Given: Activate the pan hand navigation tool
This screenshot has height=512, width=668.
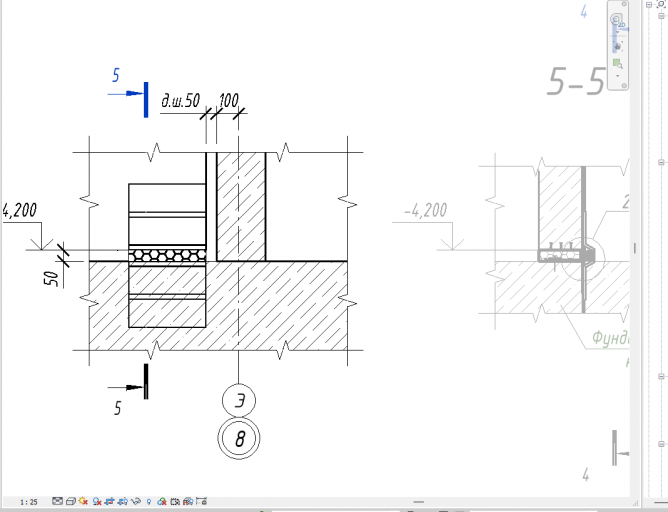Looking at the screenshot, I should coord(618,46).
